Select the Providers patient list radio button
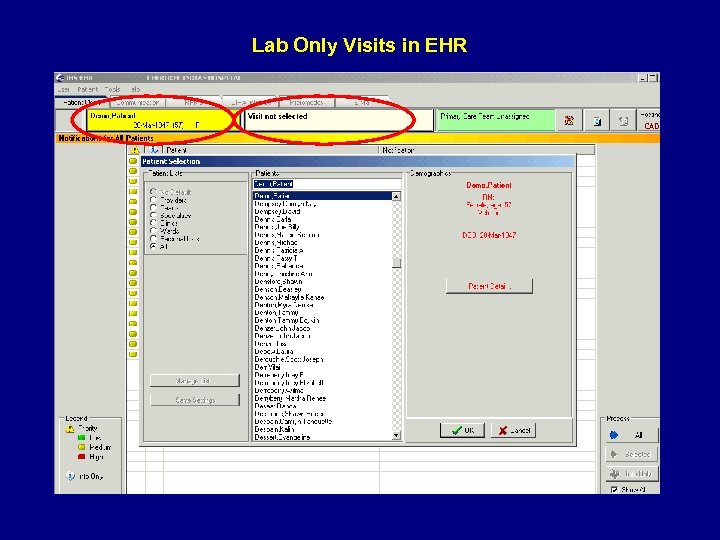 click(153, 200)
